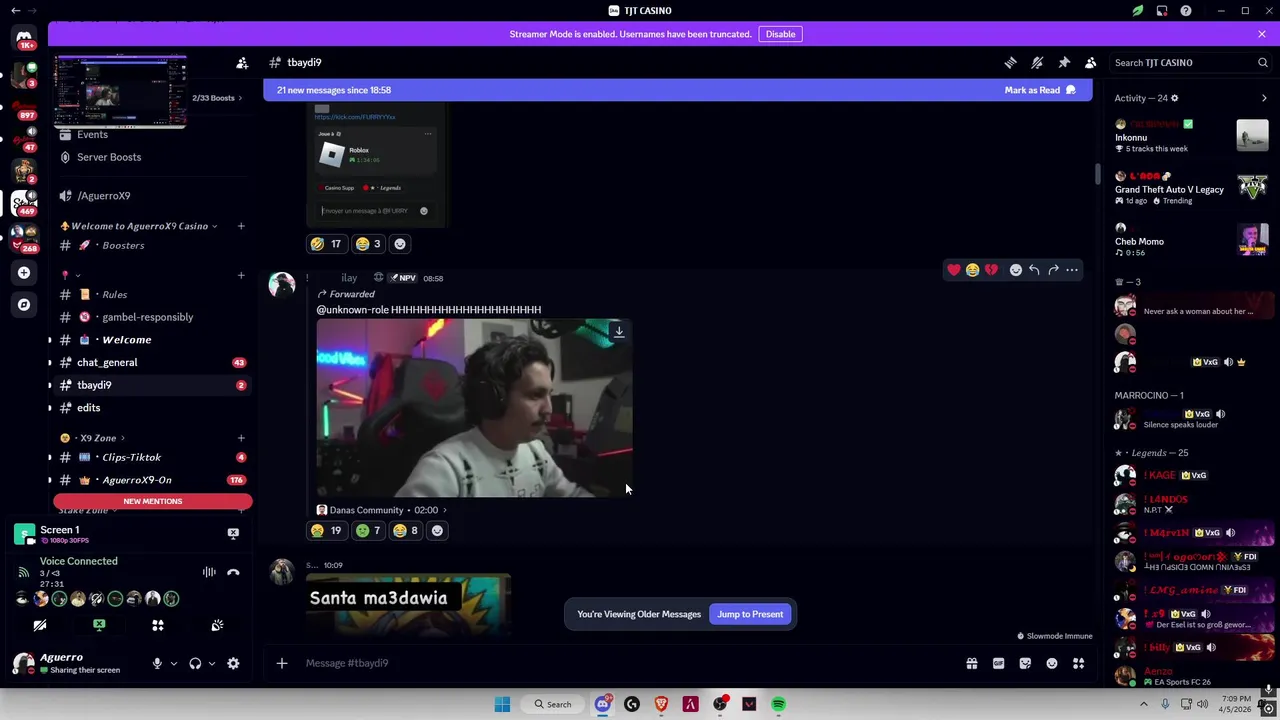Expand microphone input options arrow
The image size is (1280, 720).
tap(173, 663)
